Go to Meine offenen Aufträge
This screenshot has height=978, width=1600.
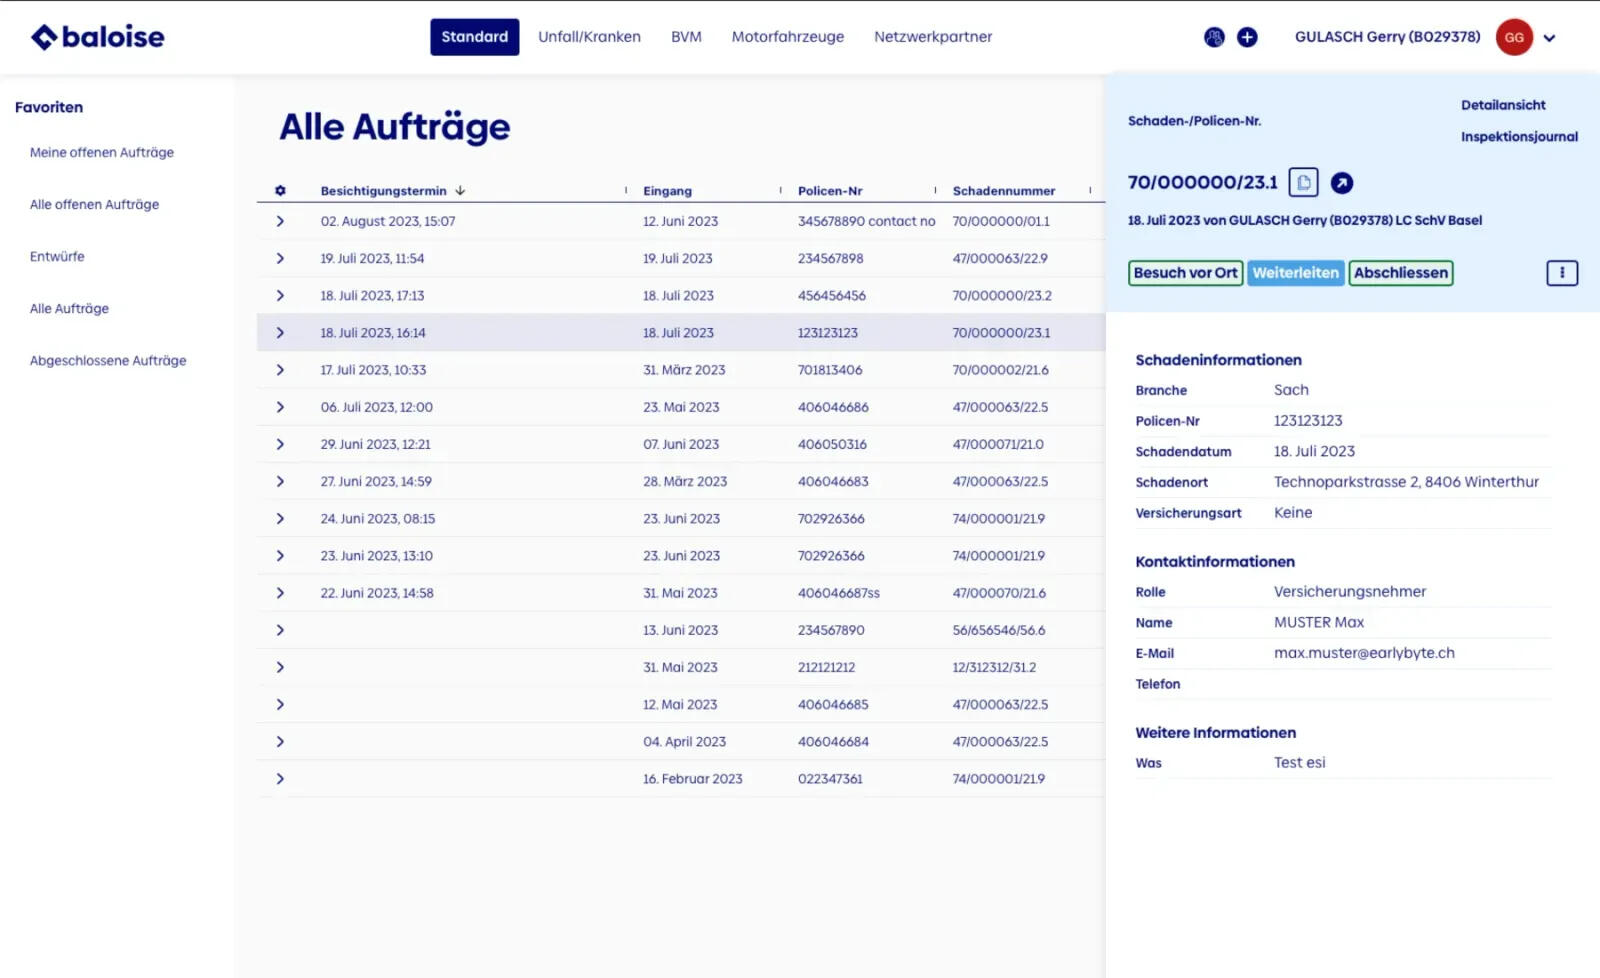[102, 153]
